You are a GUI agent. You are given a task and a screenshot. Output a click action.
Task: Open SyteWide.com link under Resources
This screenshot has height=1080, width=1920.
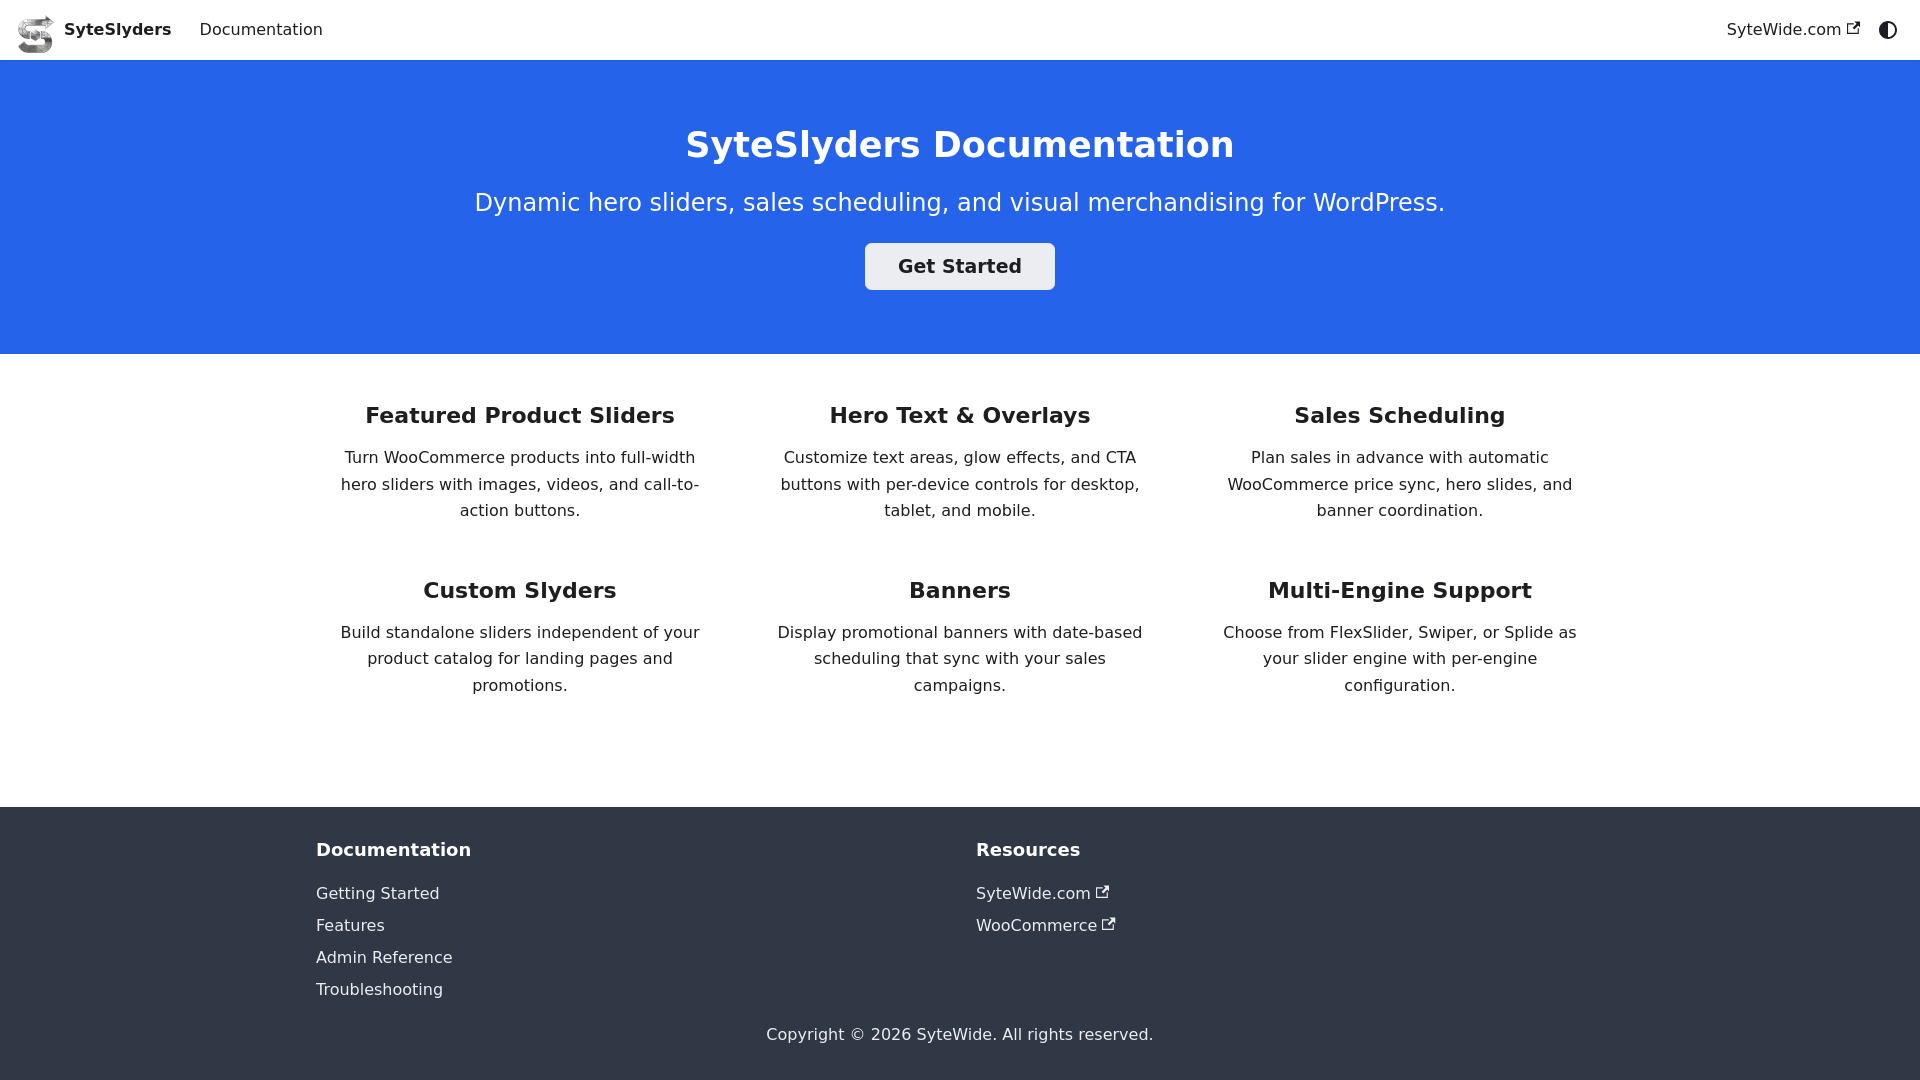click(x=1042, y=893)
